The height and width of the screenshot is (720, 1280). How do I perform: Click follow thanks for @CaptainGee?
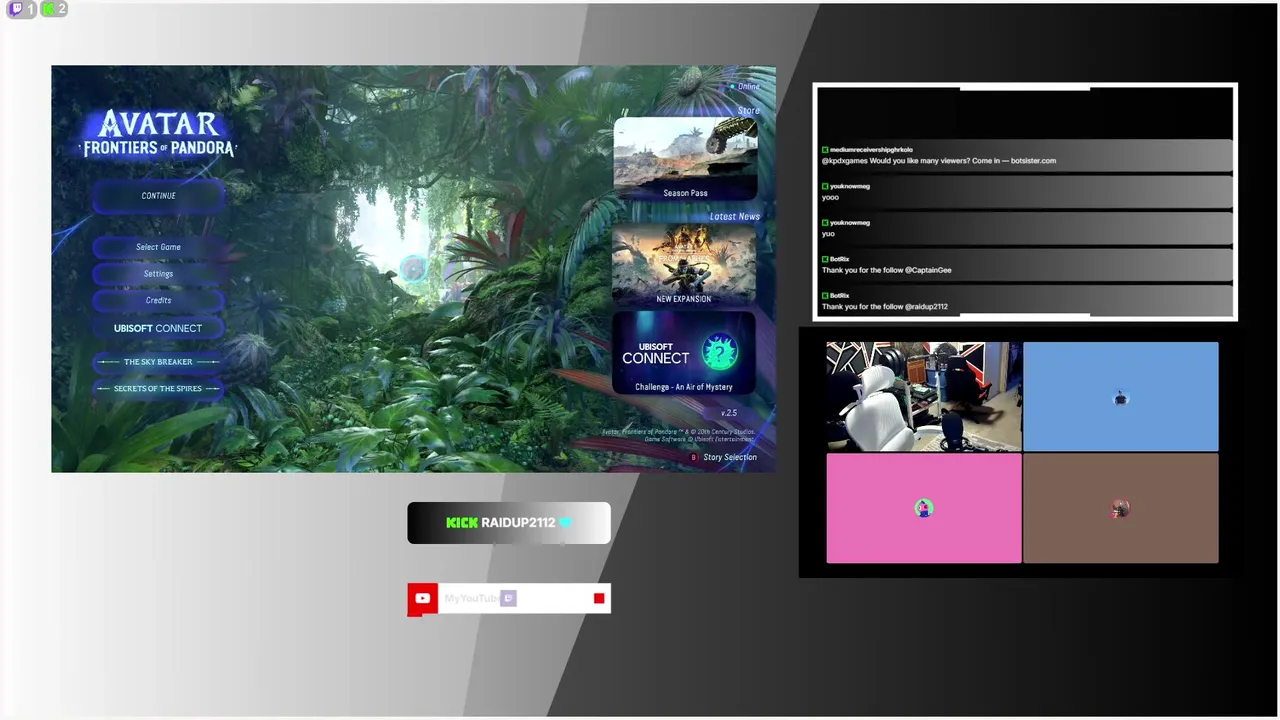[x=1025, y=265]
